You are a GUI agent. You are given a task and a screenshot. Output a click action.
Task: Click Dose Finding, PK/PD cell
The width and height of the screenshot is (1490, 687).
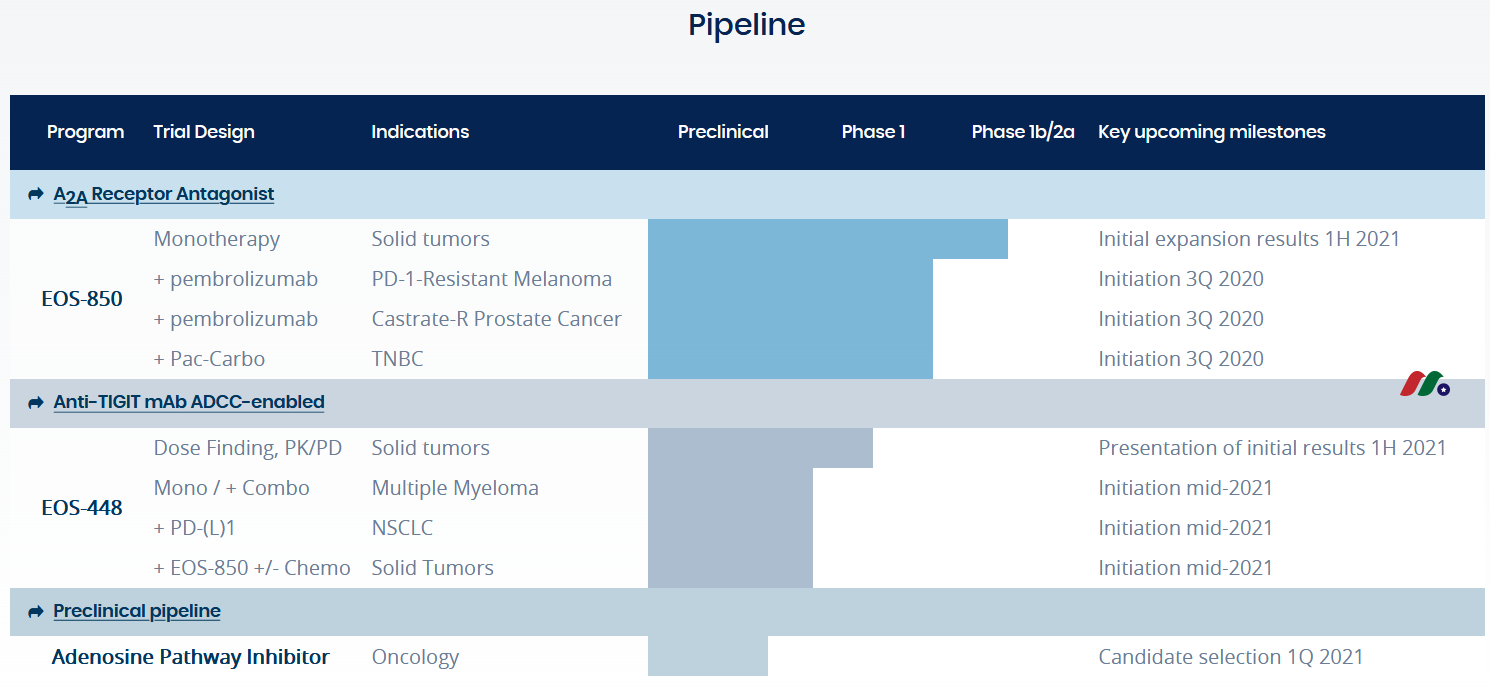(x=248, y=448)
